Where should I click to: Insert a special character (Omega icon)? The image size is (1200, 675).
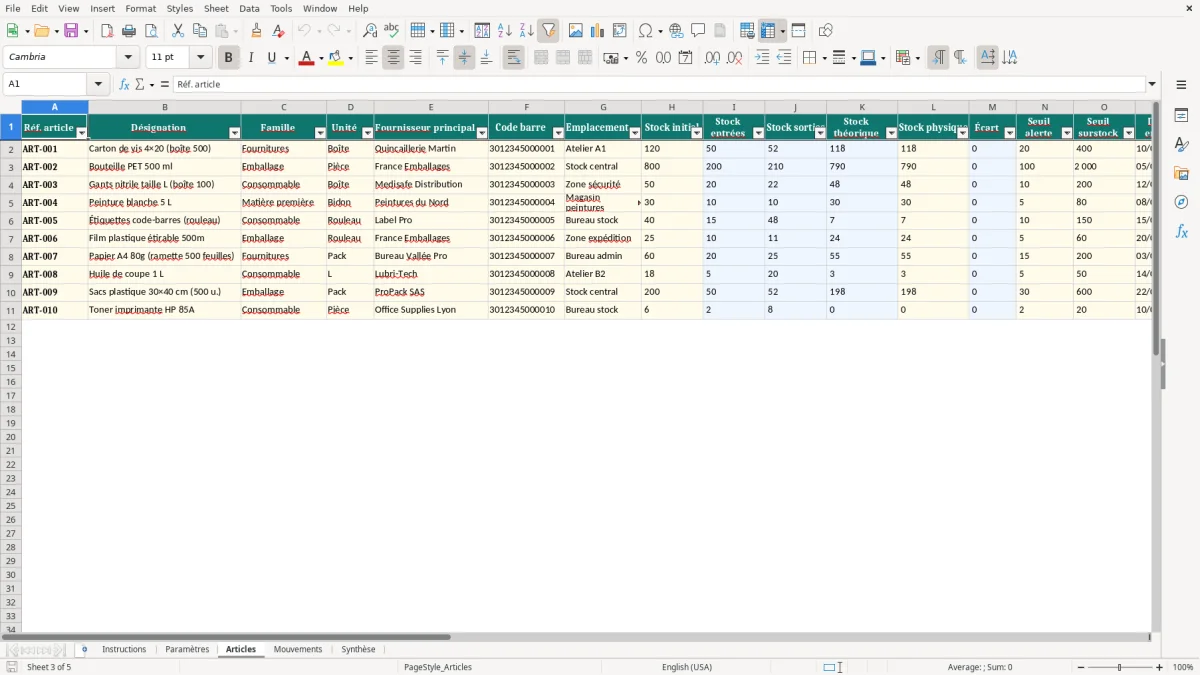(x=646, y=31)
